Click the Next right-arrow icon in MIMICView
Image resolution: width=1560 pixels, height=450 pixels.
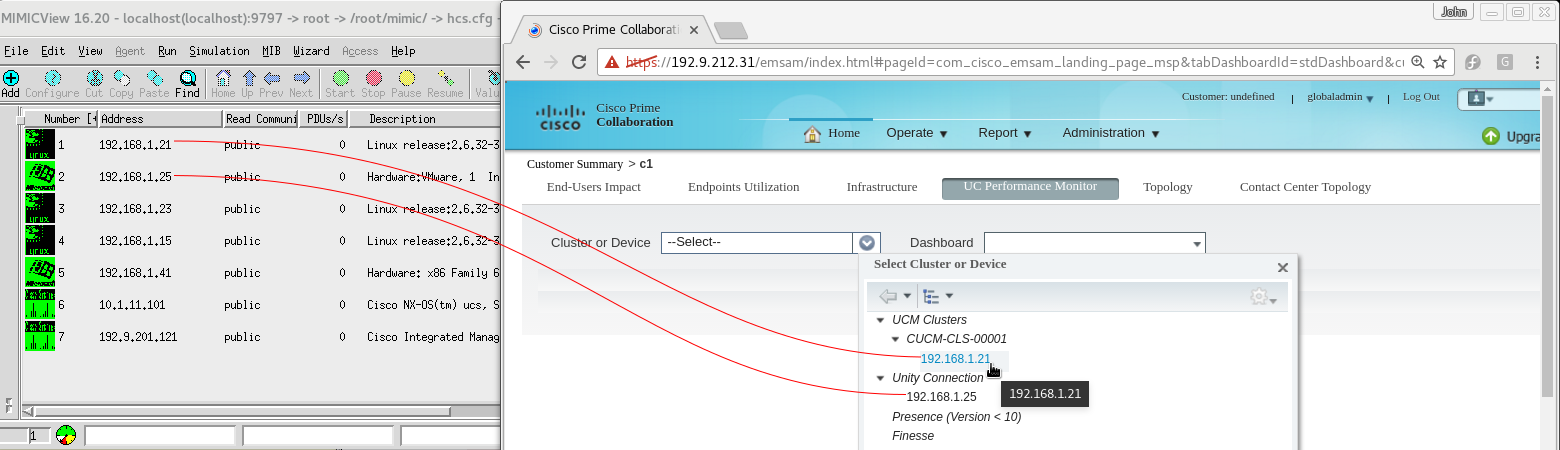point(300,78)
